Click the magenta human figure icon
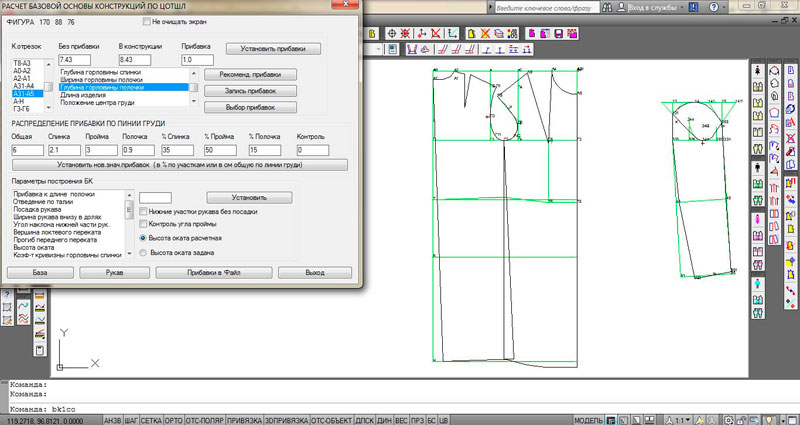The width and height of the screenshot is (800, 425). click(758, 218)
